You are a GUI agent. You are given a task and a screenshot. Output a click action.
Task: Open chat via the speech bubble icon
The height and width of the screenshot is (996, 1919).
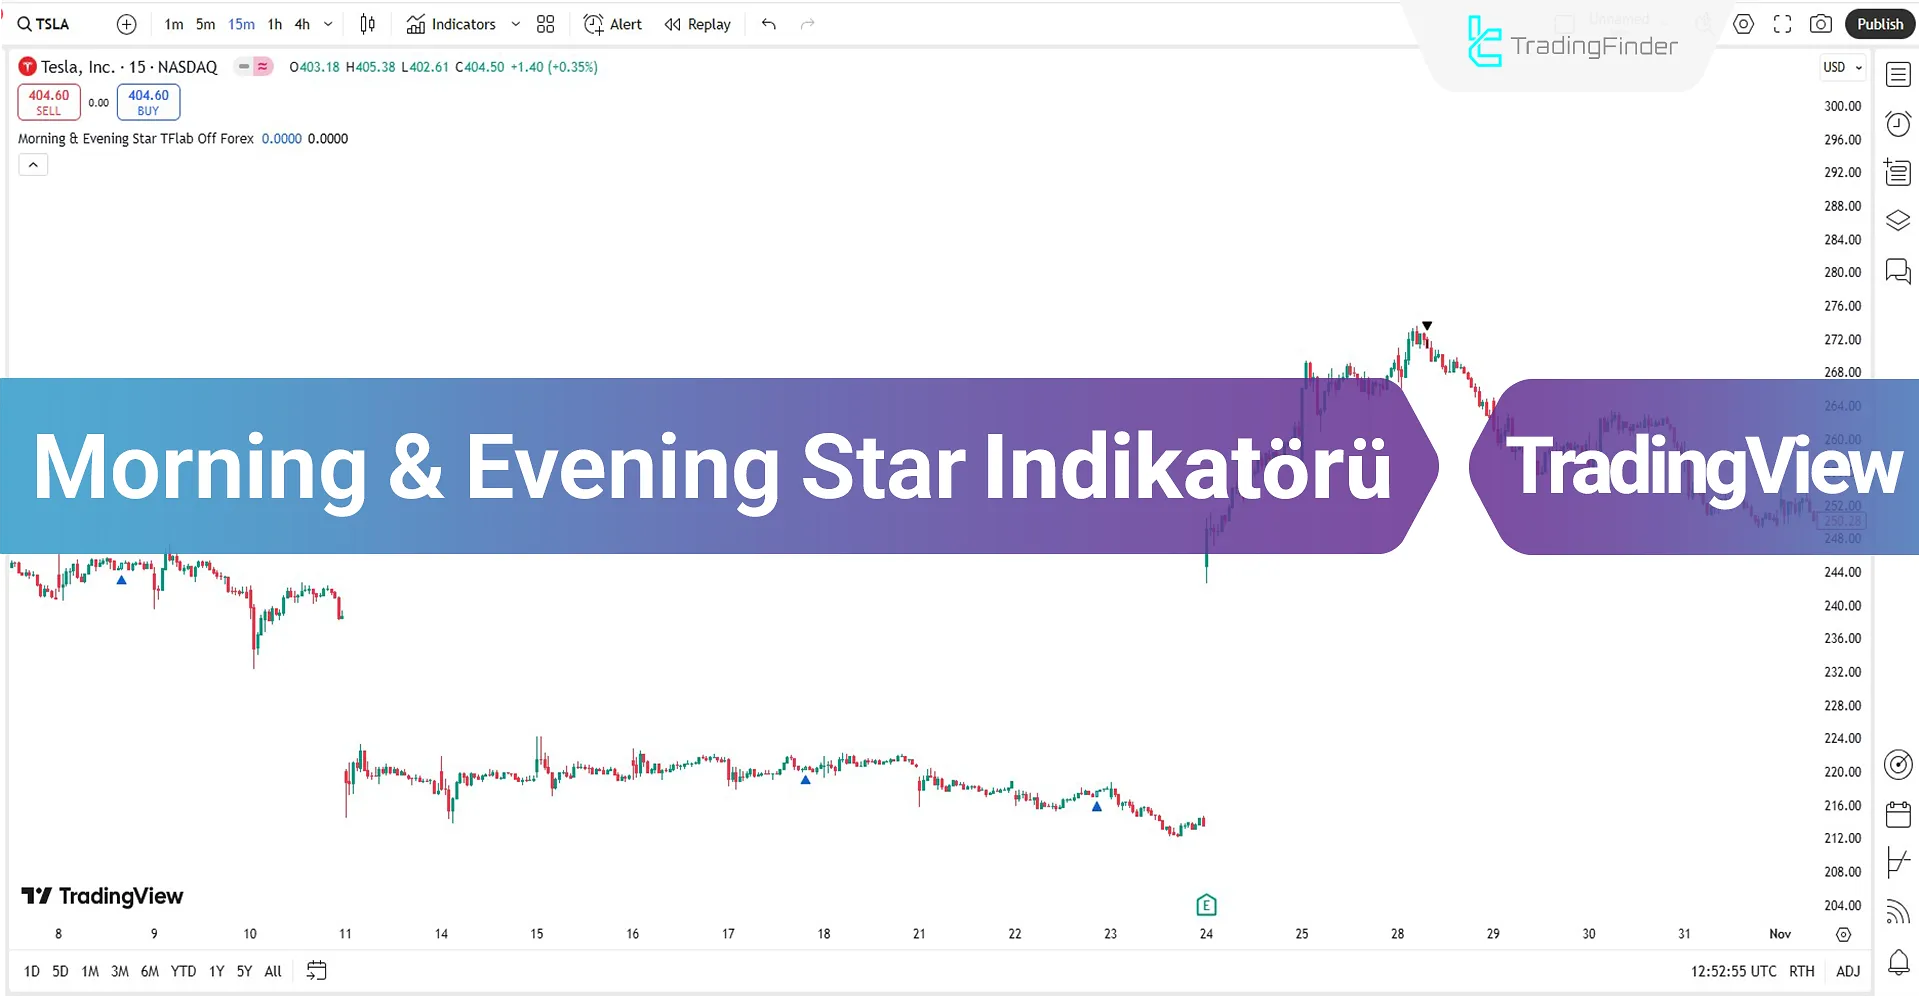point(1897,271)
